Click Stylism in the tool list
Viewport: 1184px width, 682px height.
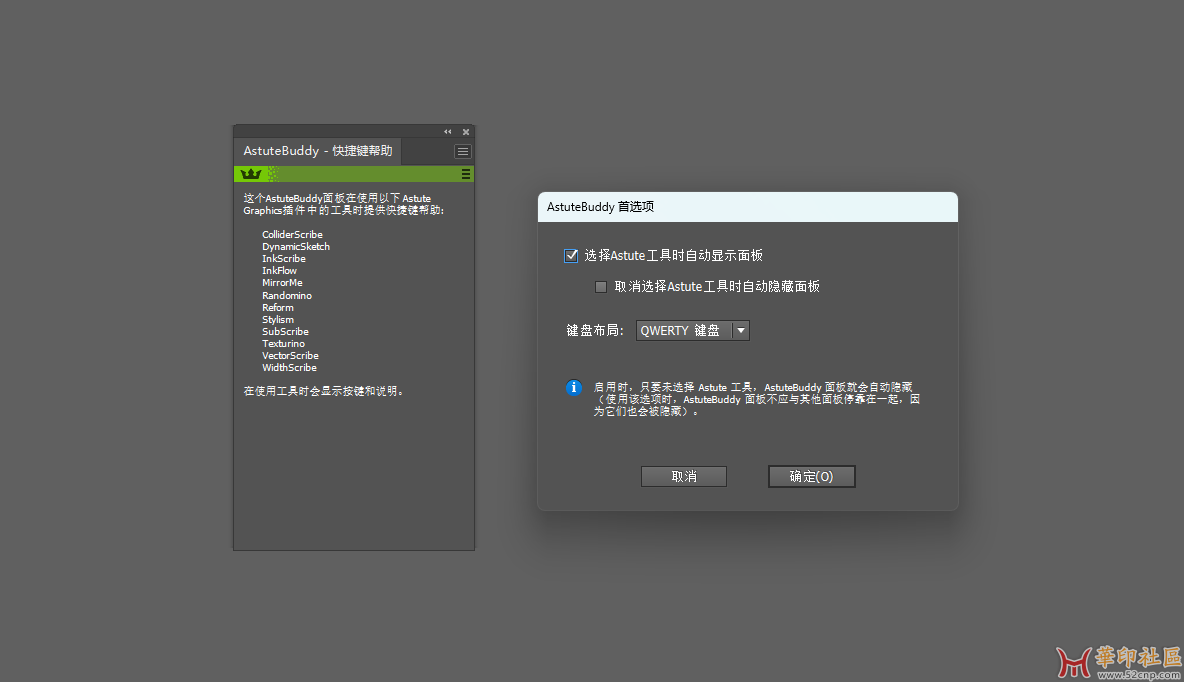coord(278,320)
